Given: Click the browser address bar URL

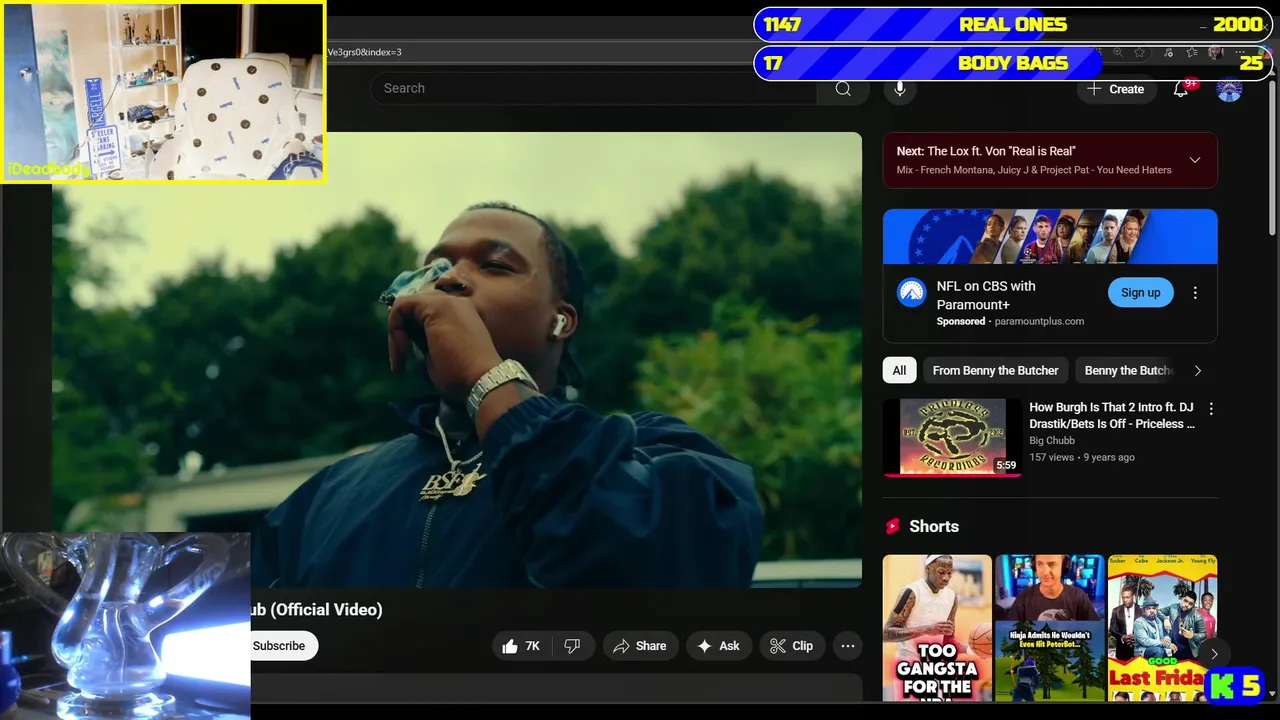Looking at the screenshot, I should click(x=365, y=52).
